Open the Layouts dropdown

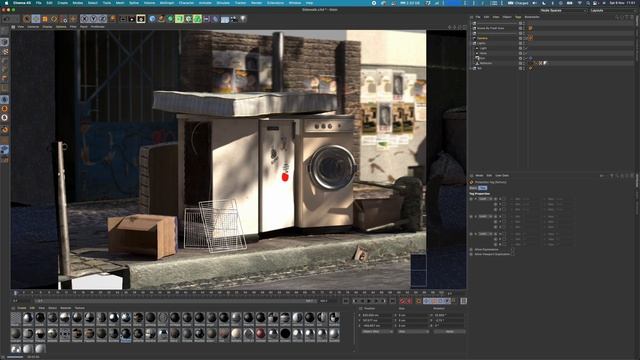(x=613, y=11)
